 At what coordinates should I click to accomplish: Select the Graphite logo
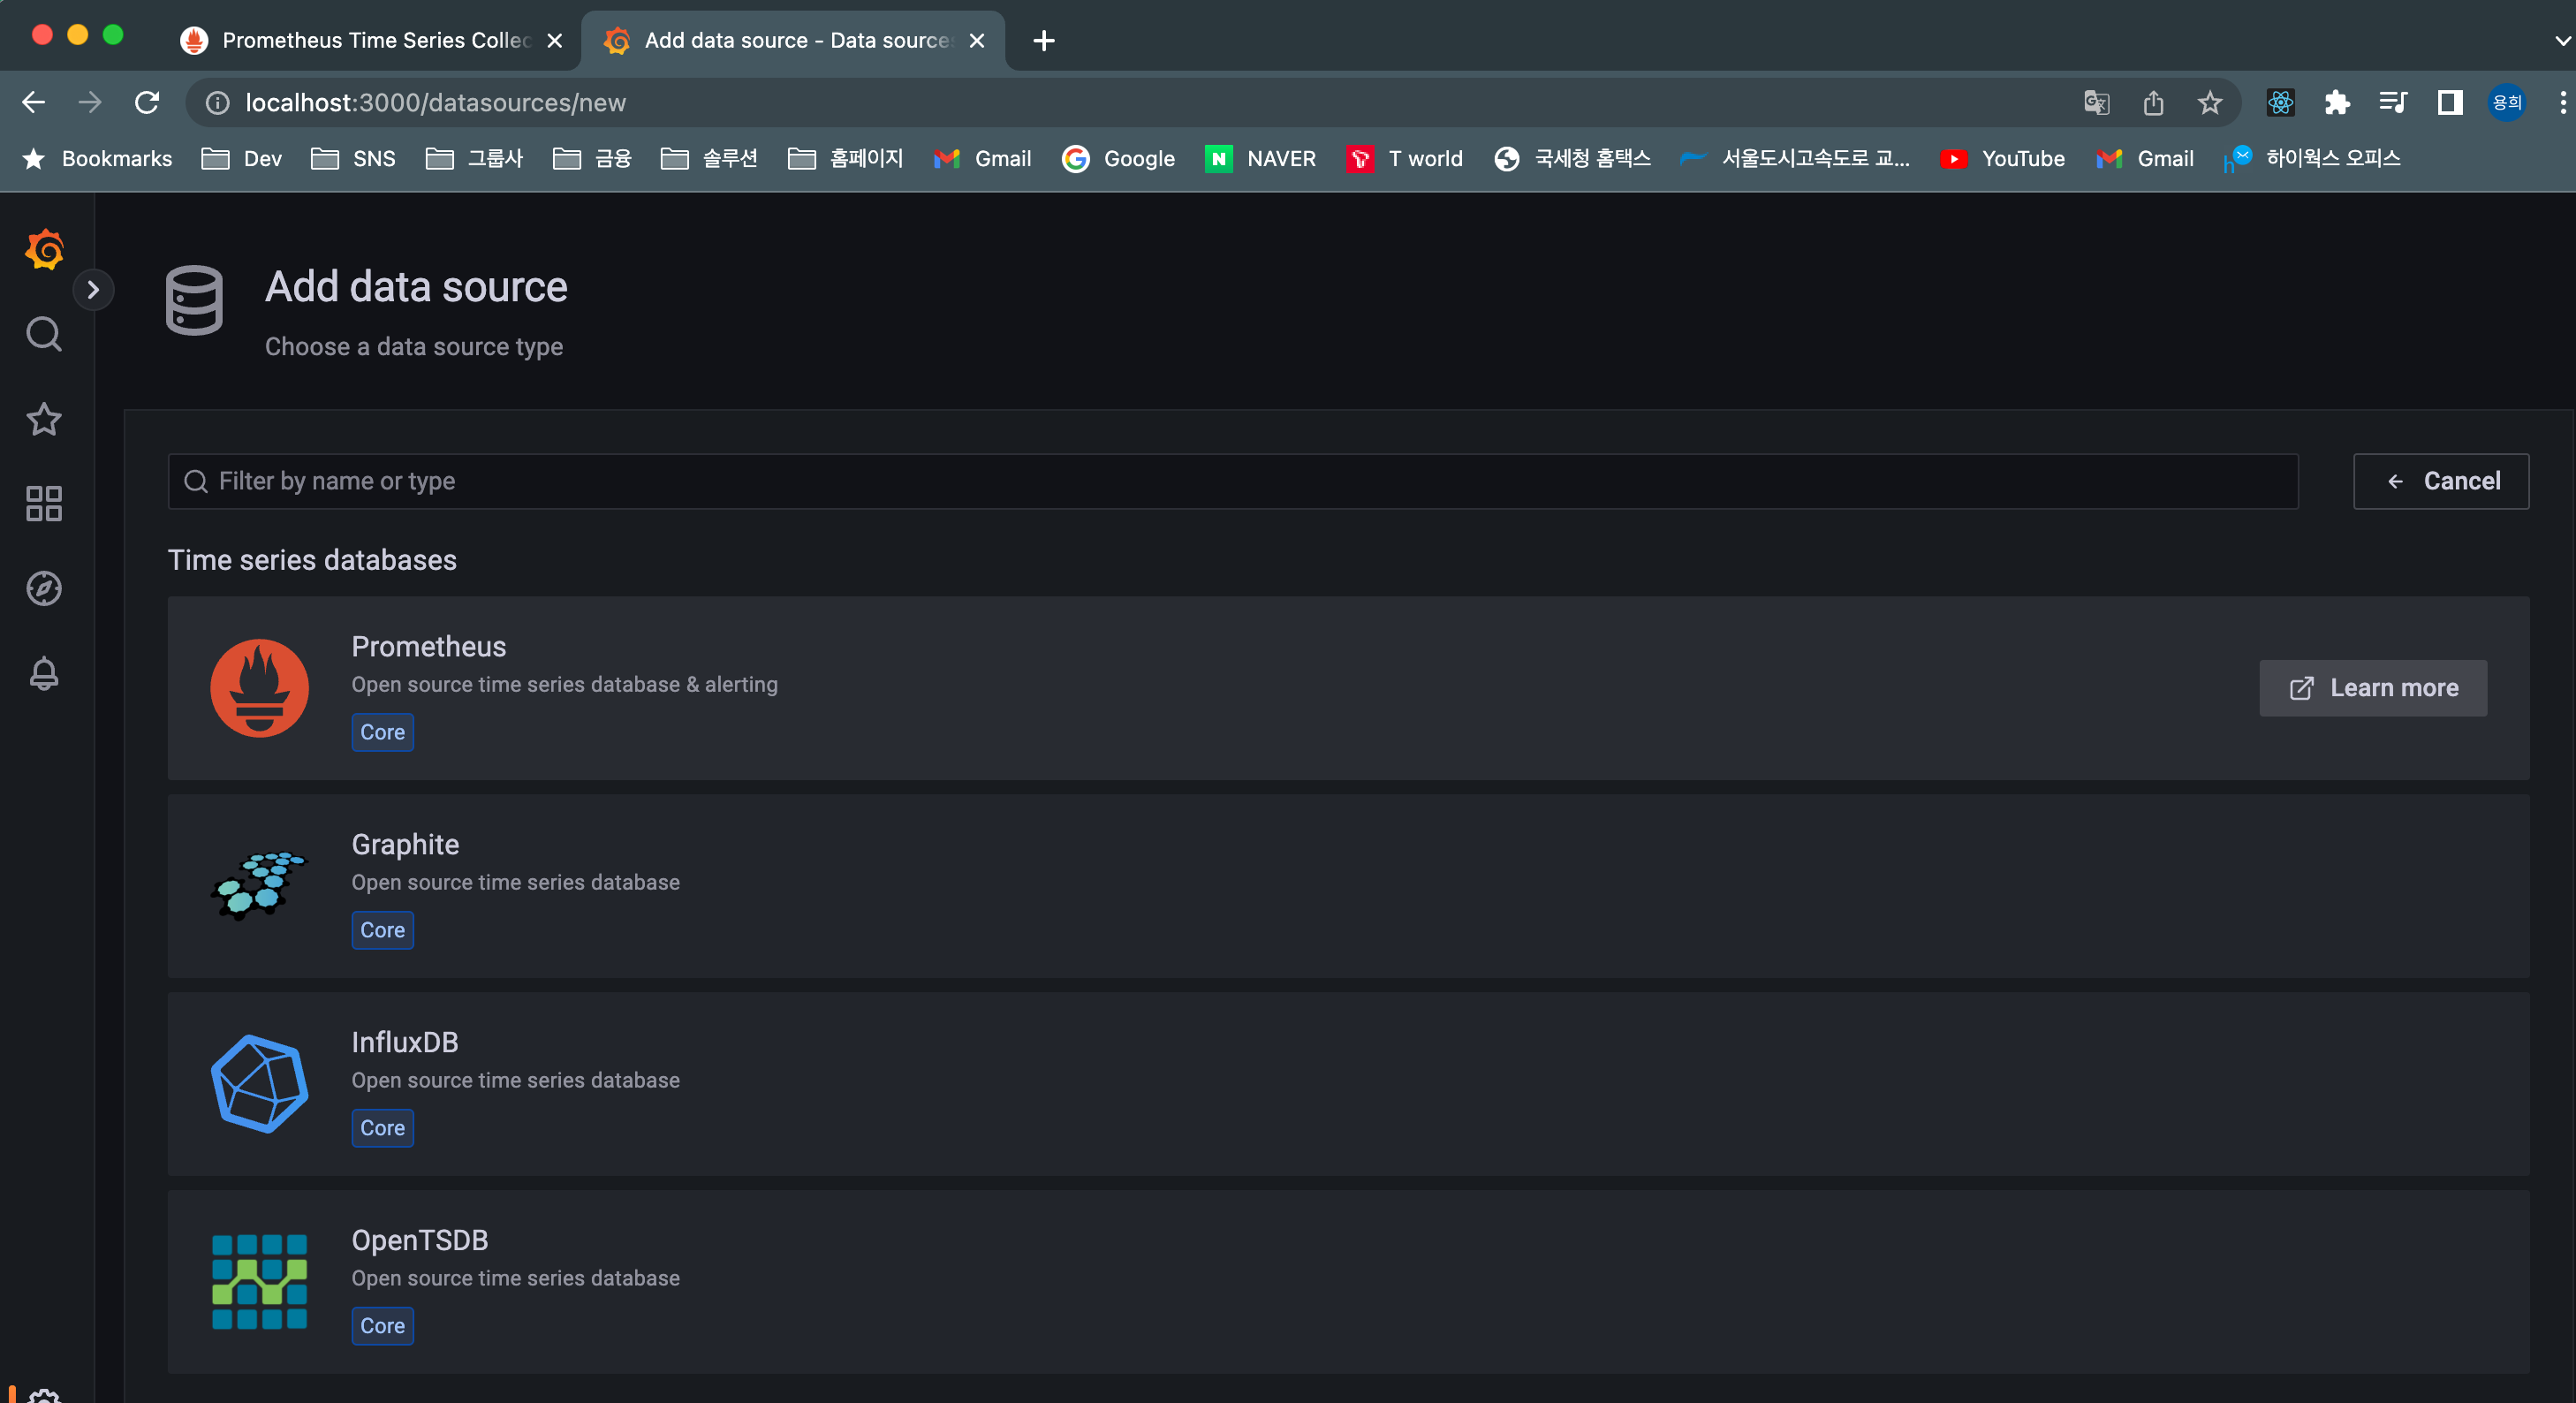tap(260, 886)
